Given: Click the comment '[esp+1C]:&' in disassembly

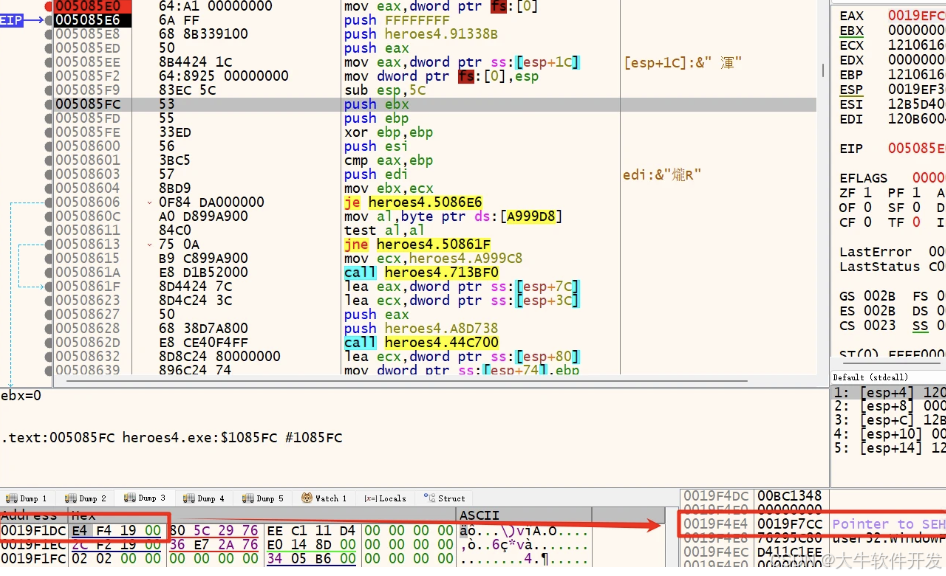Looking at the screenshot, I should tap(682, 62).
